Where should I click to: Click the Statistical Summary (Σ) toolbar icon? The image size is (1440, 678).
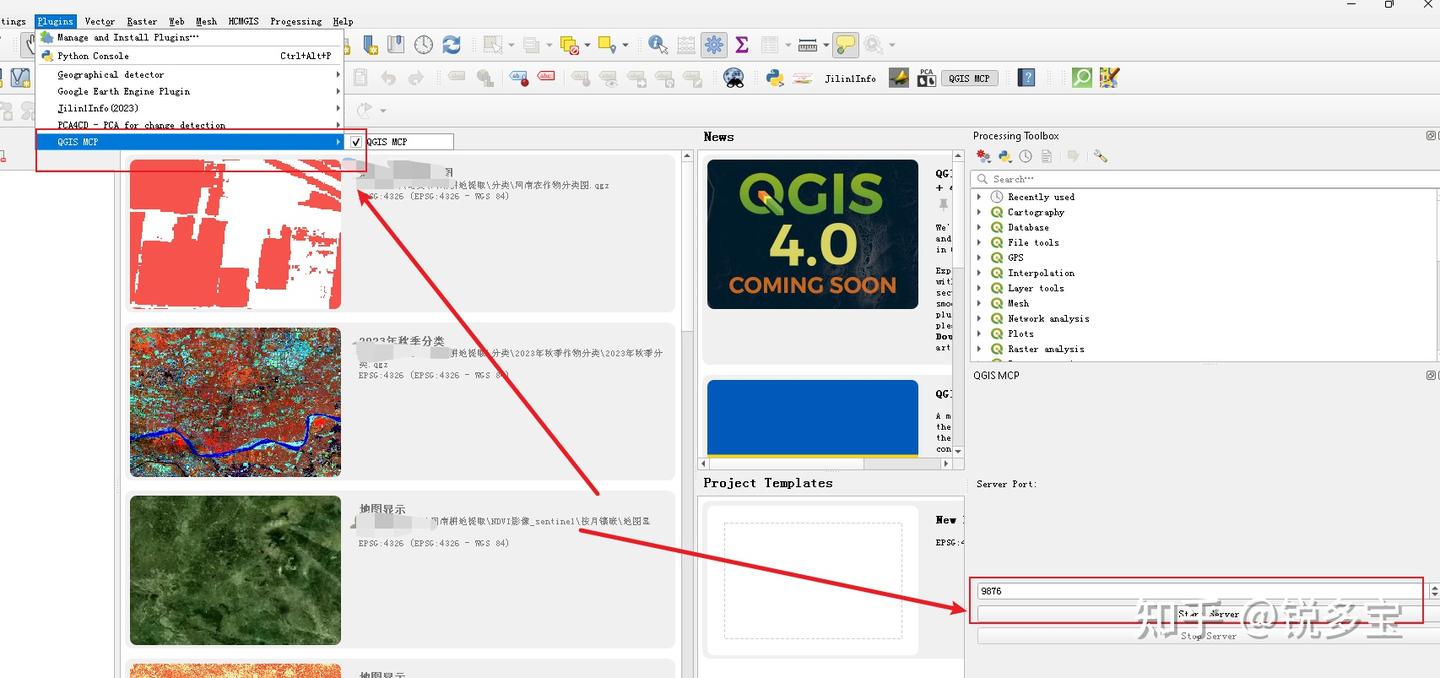(743, 44)
